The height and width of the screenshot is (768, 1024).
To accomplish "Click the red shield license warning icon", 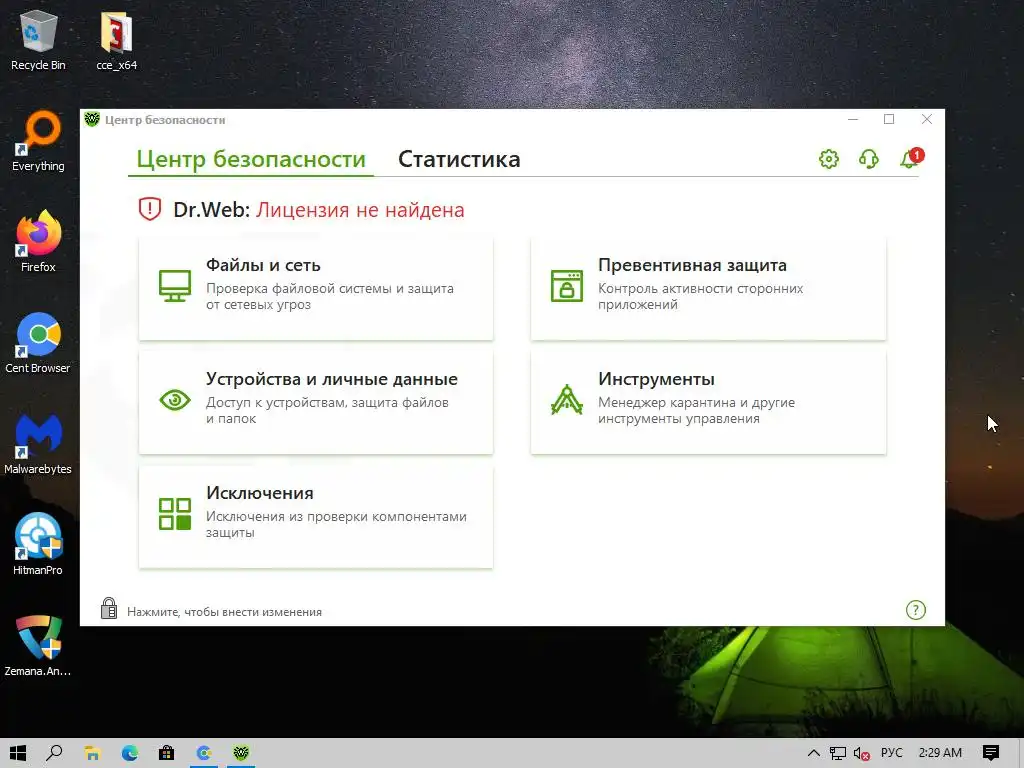I will point(150,209).
